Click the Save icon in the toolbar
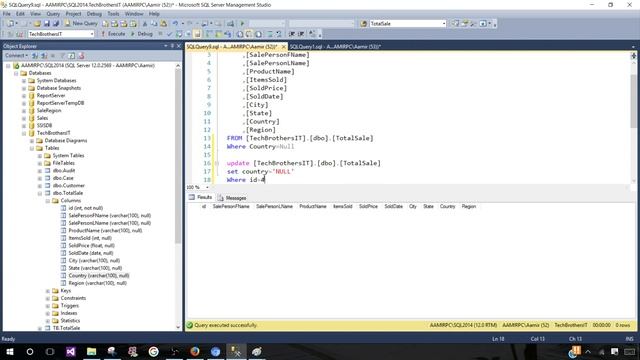640x360 pixels. [x=47, y=24]
